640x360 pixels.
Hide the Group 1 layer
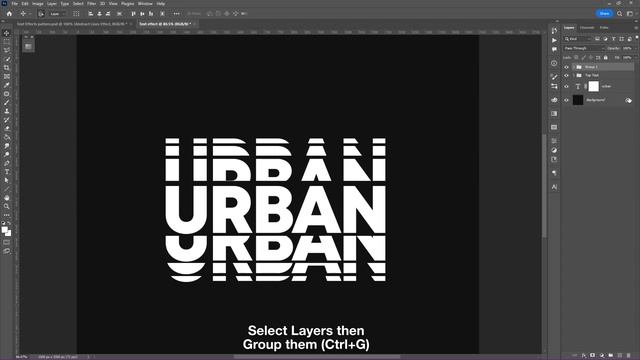(566, 67)
